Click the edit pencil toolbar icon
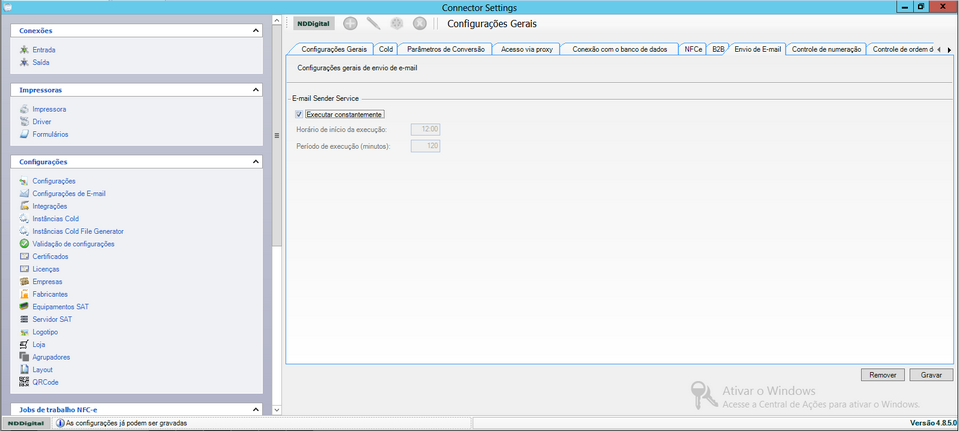959x431 pixels. tap(373, 24)
